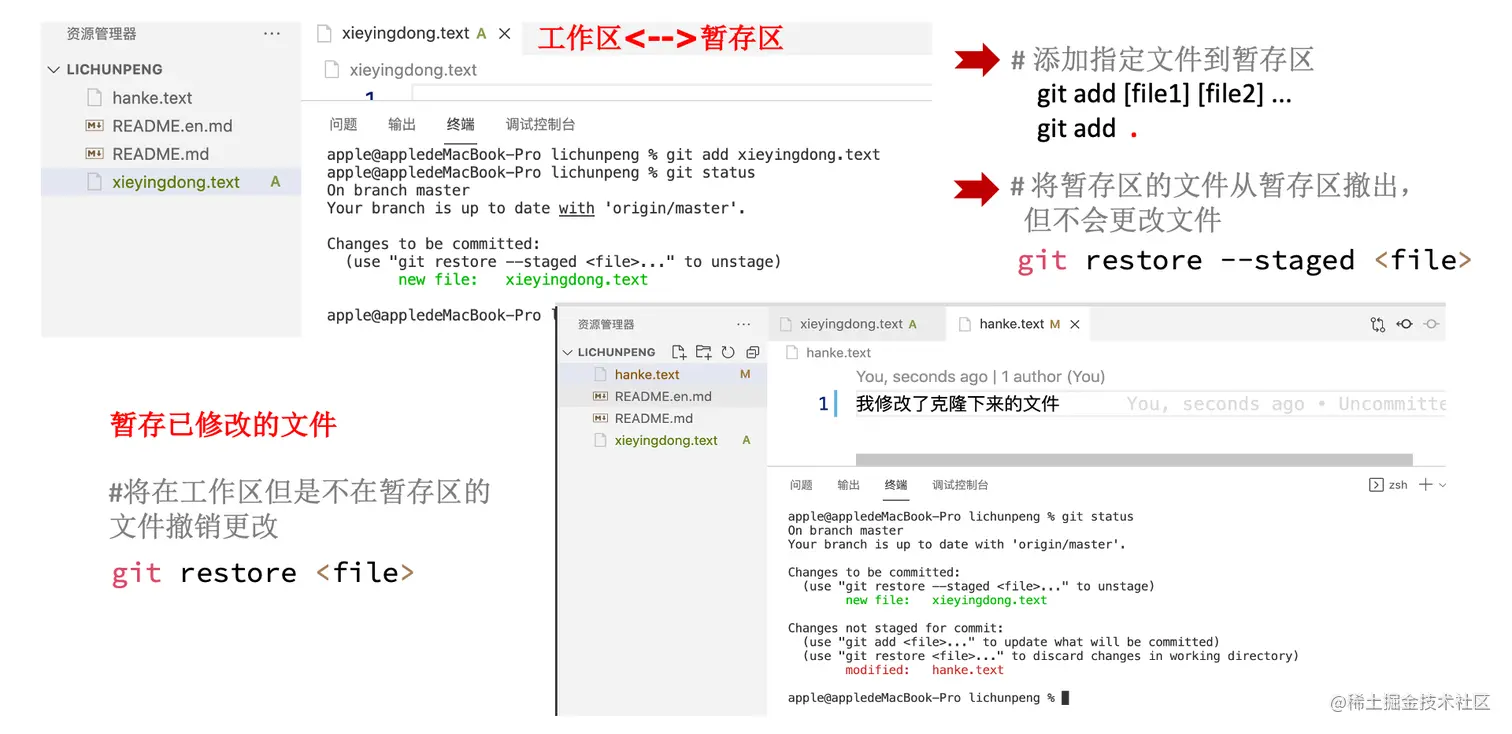Viewport: 1512px width, 734px height.
Task: Open the explorer ··· menu in top window
Action: pos(272,33)
